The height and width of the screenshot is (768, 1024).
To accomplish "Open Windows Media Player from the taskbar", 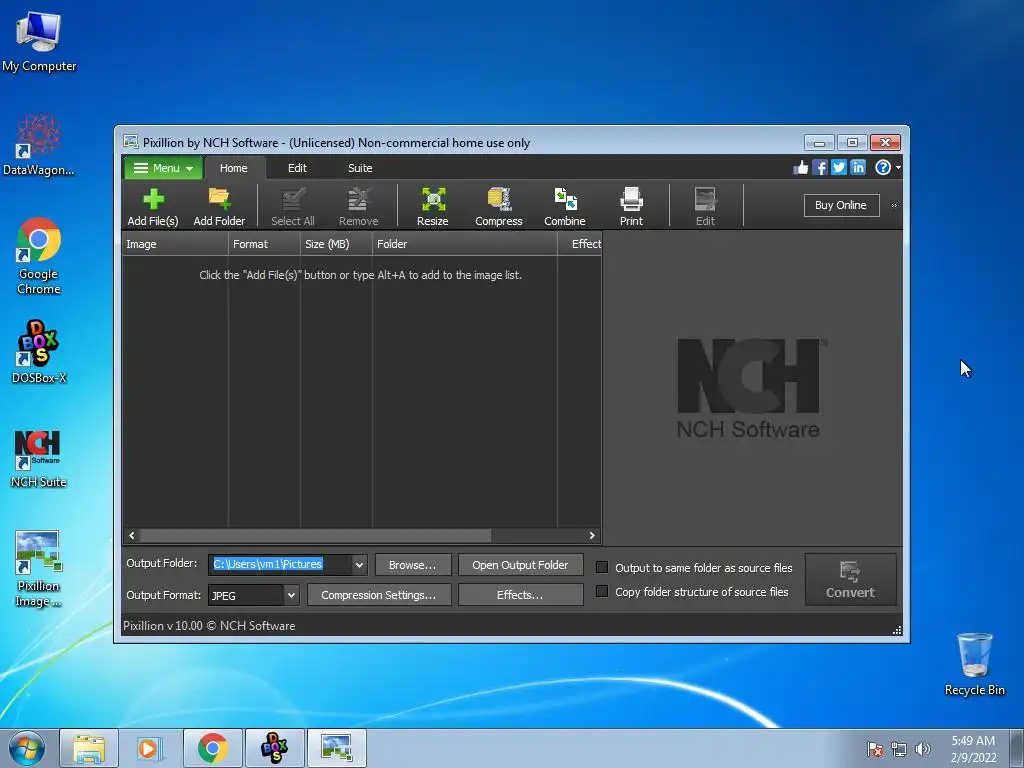I will pos(149,748).
